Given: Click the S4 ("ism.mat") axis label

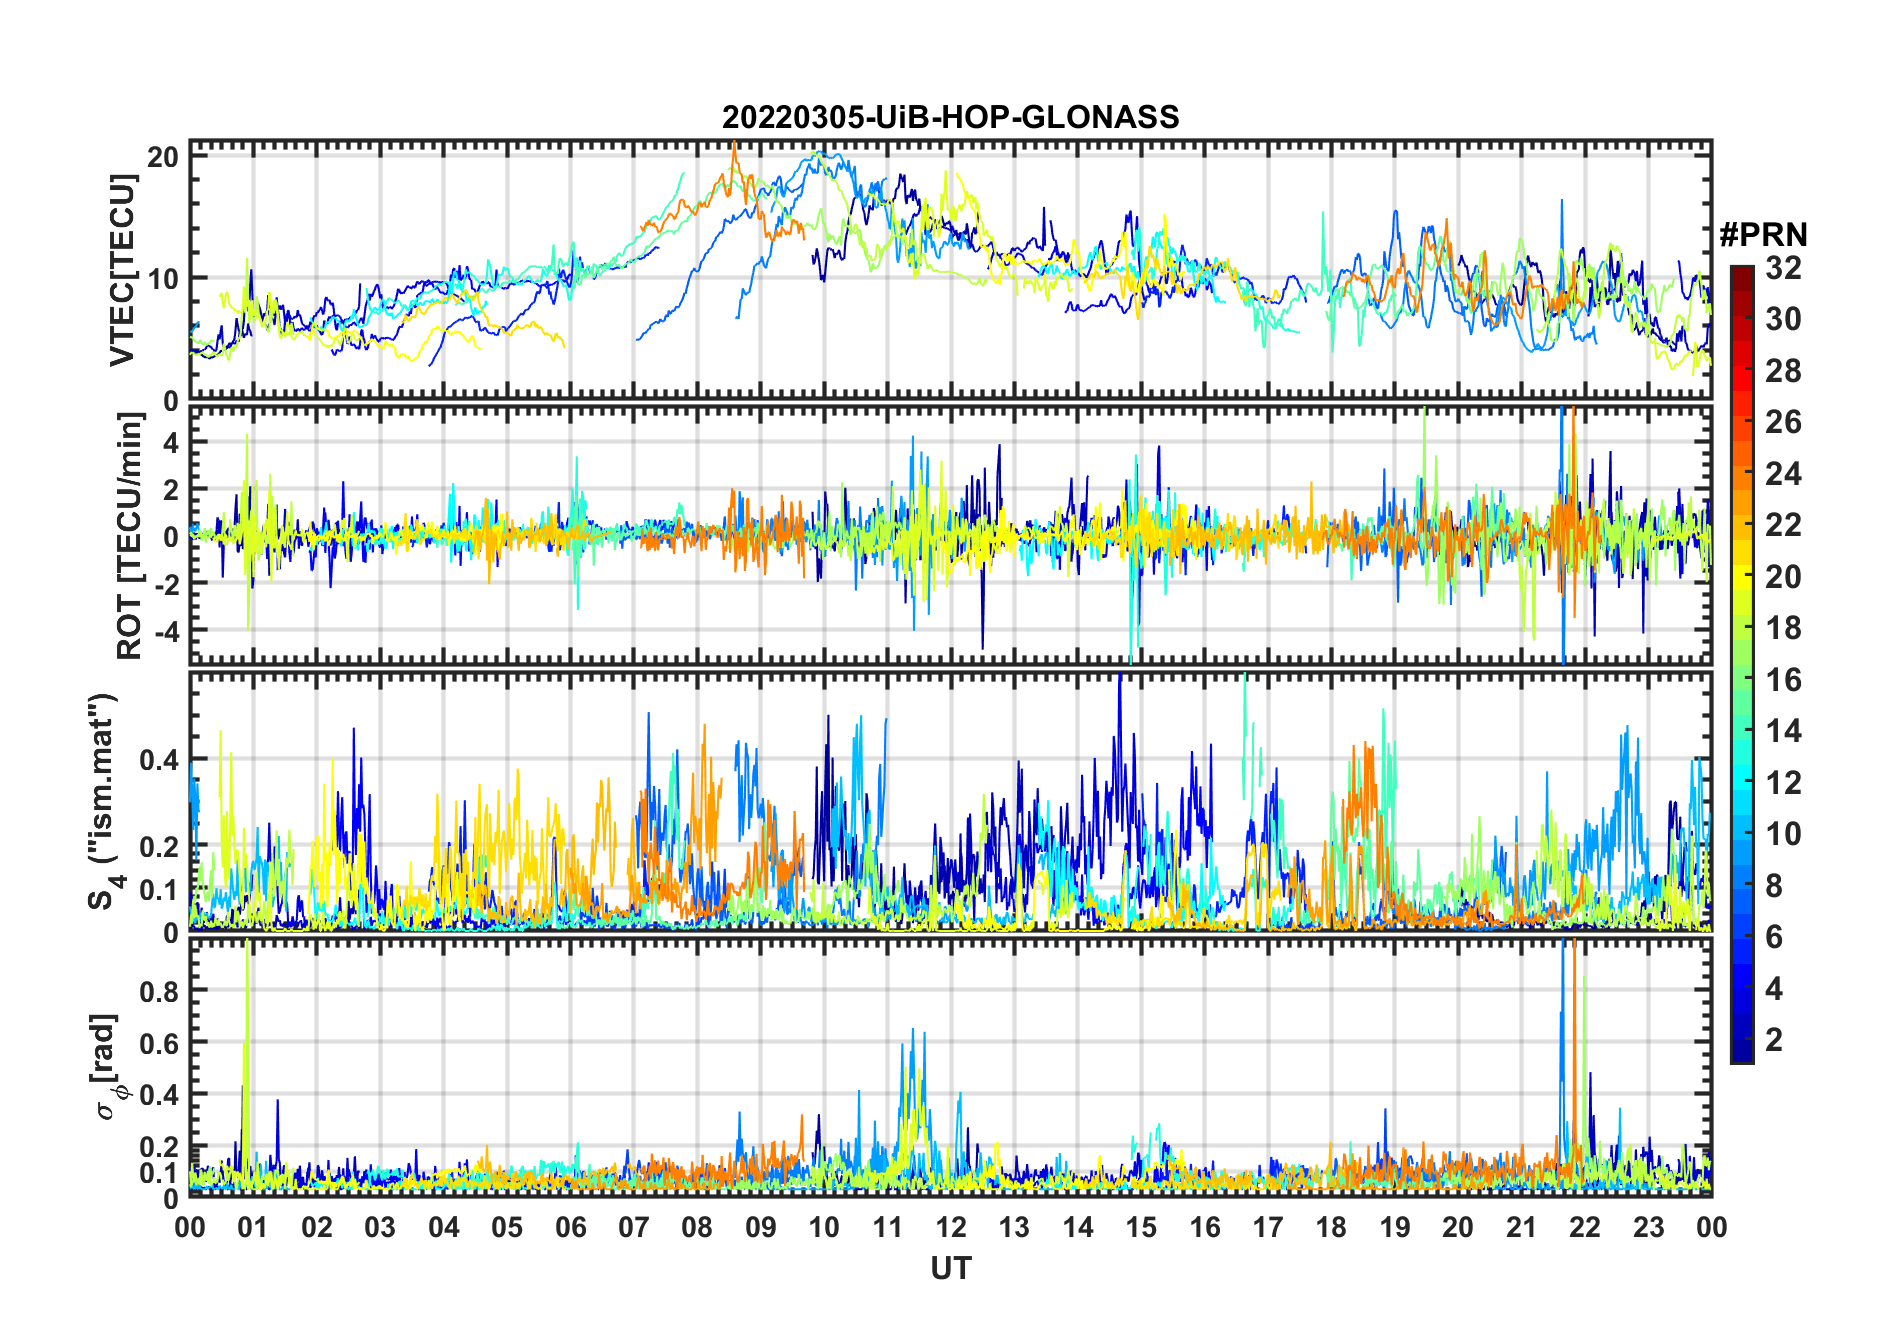Looking at the screenshot, I should pos(103,801).
